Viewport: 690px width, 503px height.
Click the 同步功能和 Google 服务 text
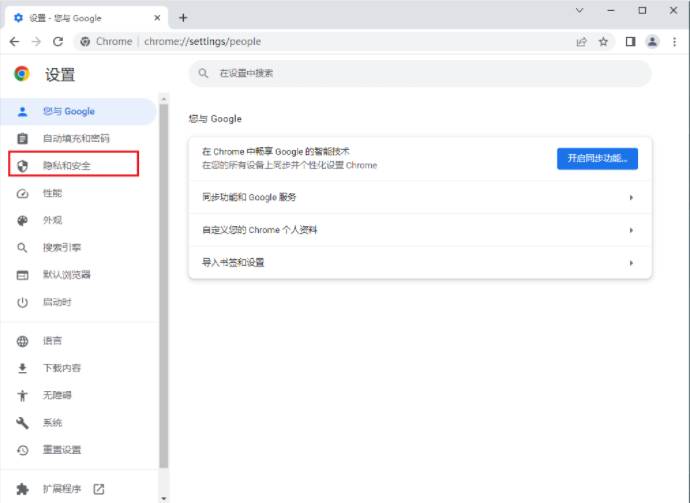249,197
